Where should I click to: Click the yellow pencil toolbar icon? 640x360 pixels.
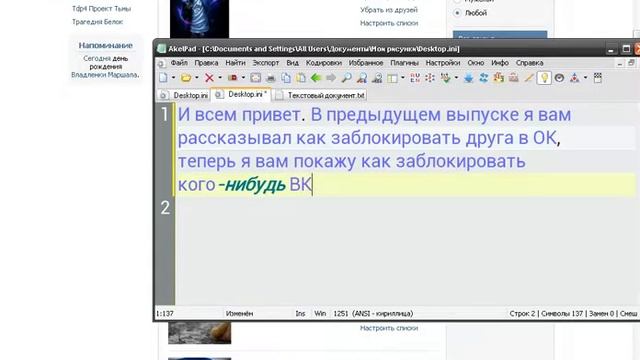(529, 78)
